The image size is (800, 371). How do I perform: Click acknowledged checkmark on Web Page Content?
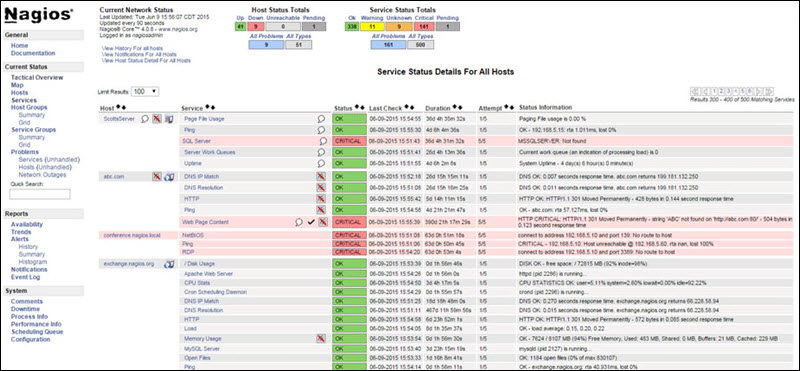coord(311,222)
